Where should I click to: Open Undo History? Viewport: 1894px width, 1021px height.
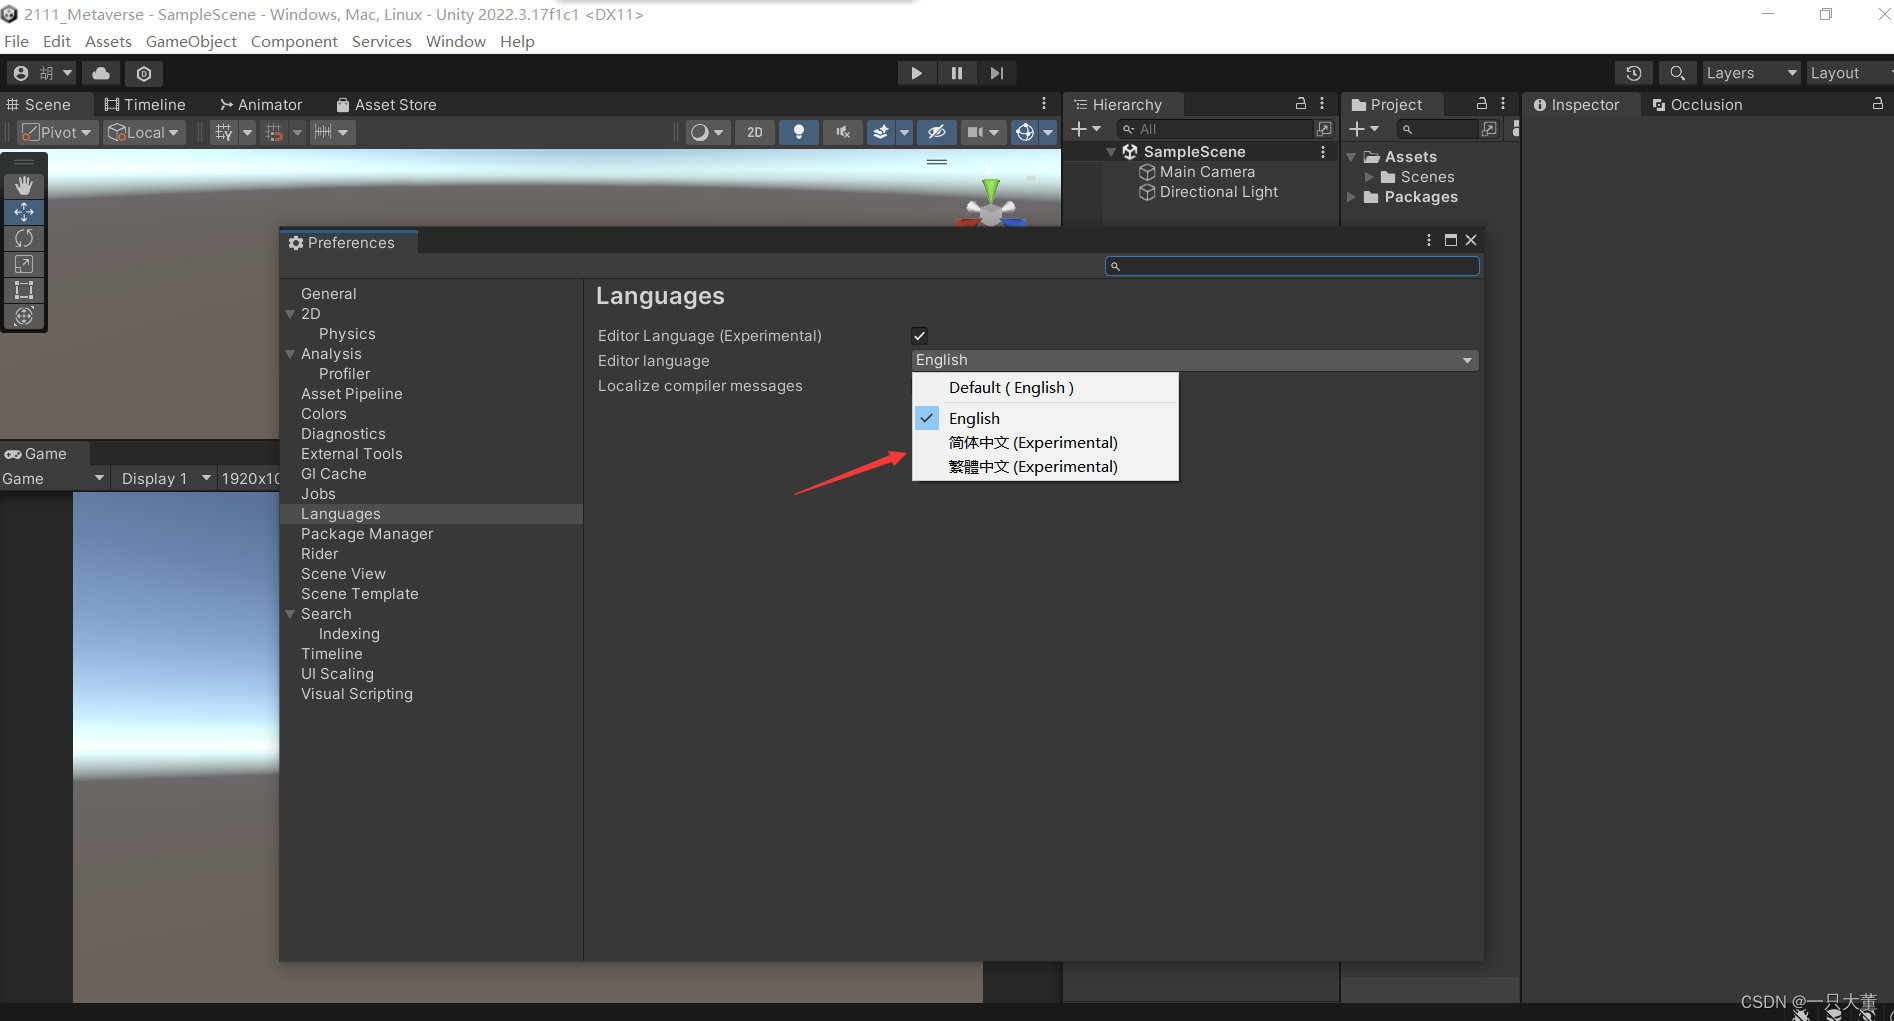1634,73
